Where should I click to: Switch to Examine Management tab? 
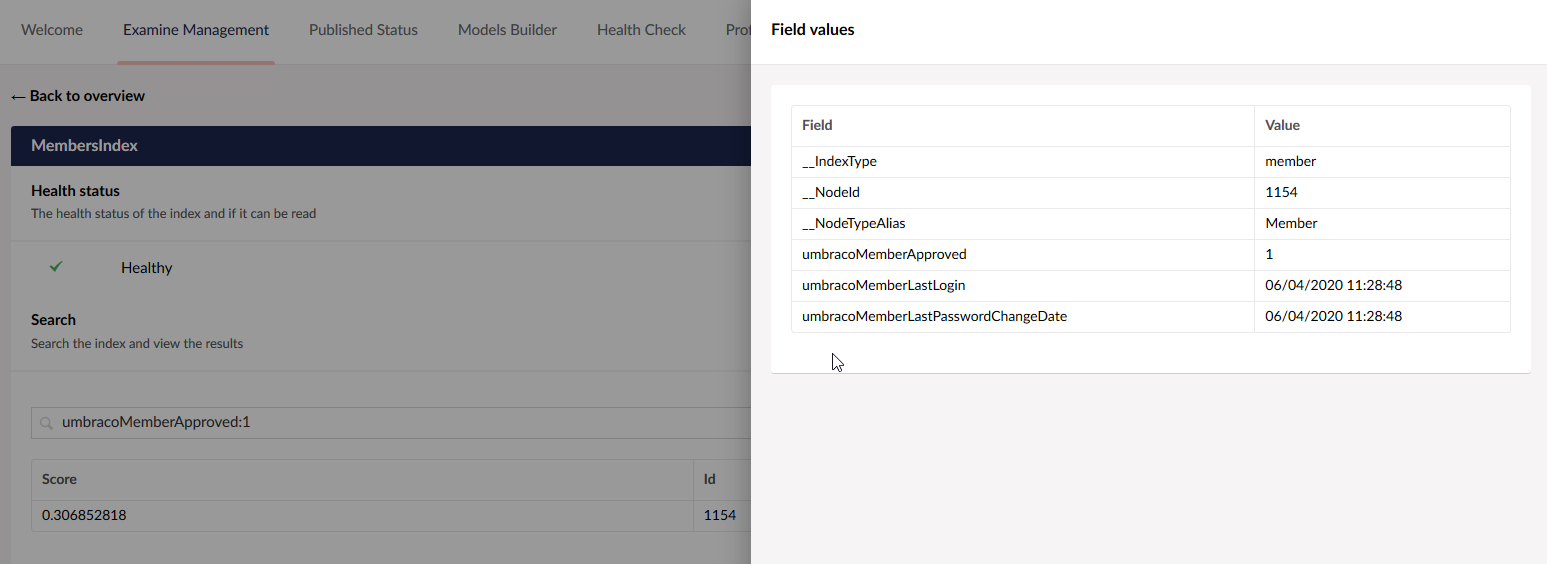196,30
